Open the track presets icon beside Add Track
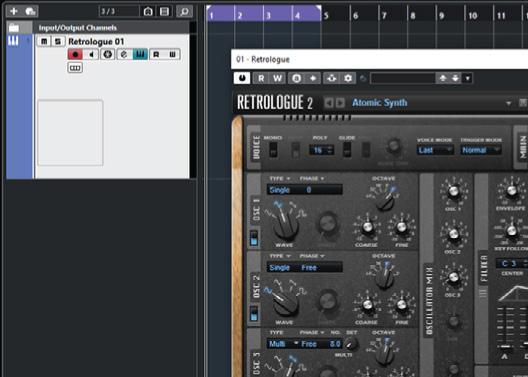 (31, 11)
